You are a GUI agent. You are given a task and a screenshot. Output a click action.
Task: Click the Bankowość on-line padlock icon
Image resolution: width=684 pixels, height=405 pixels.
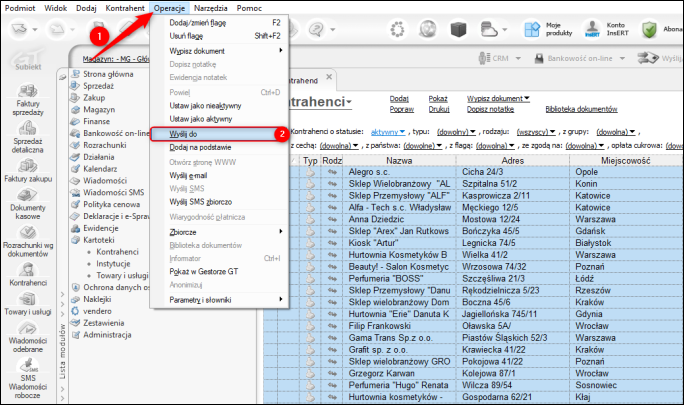point(539,58)
